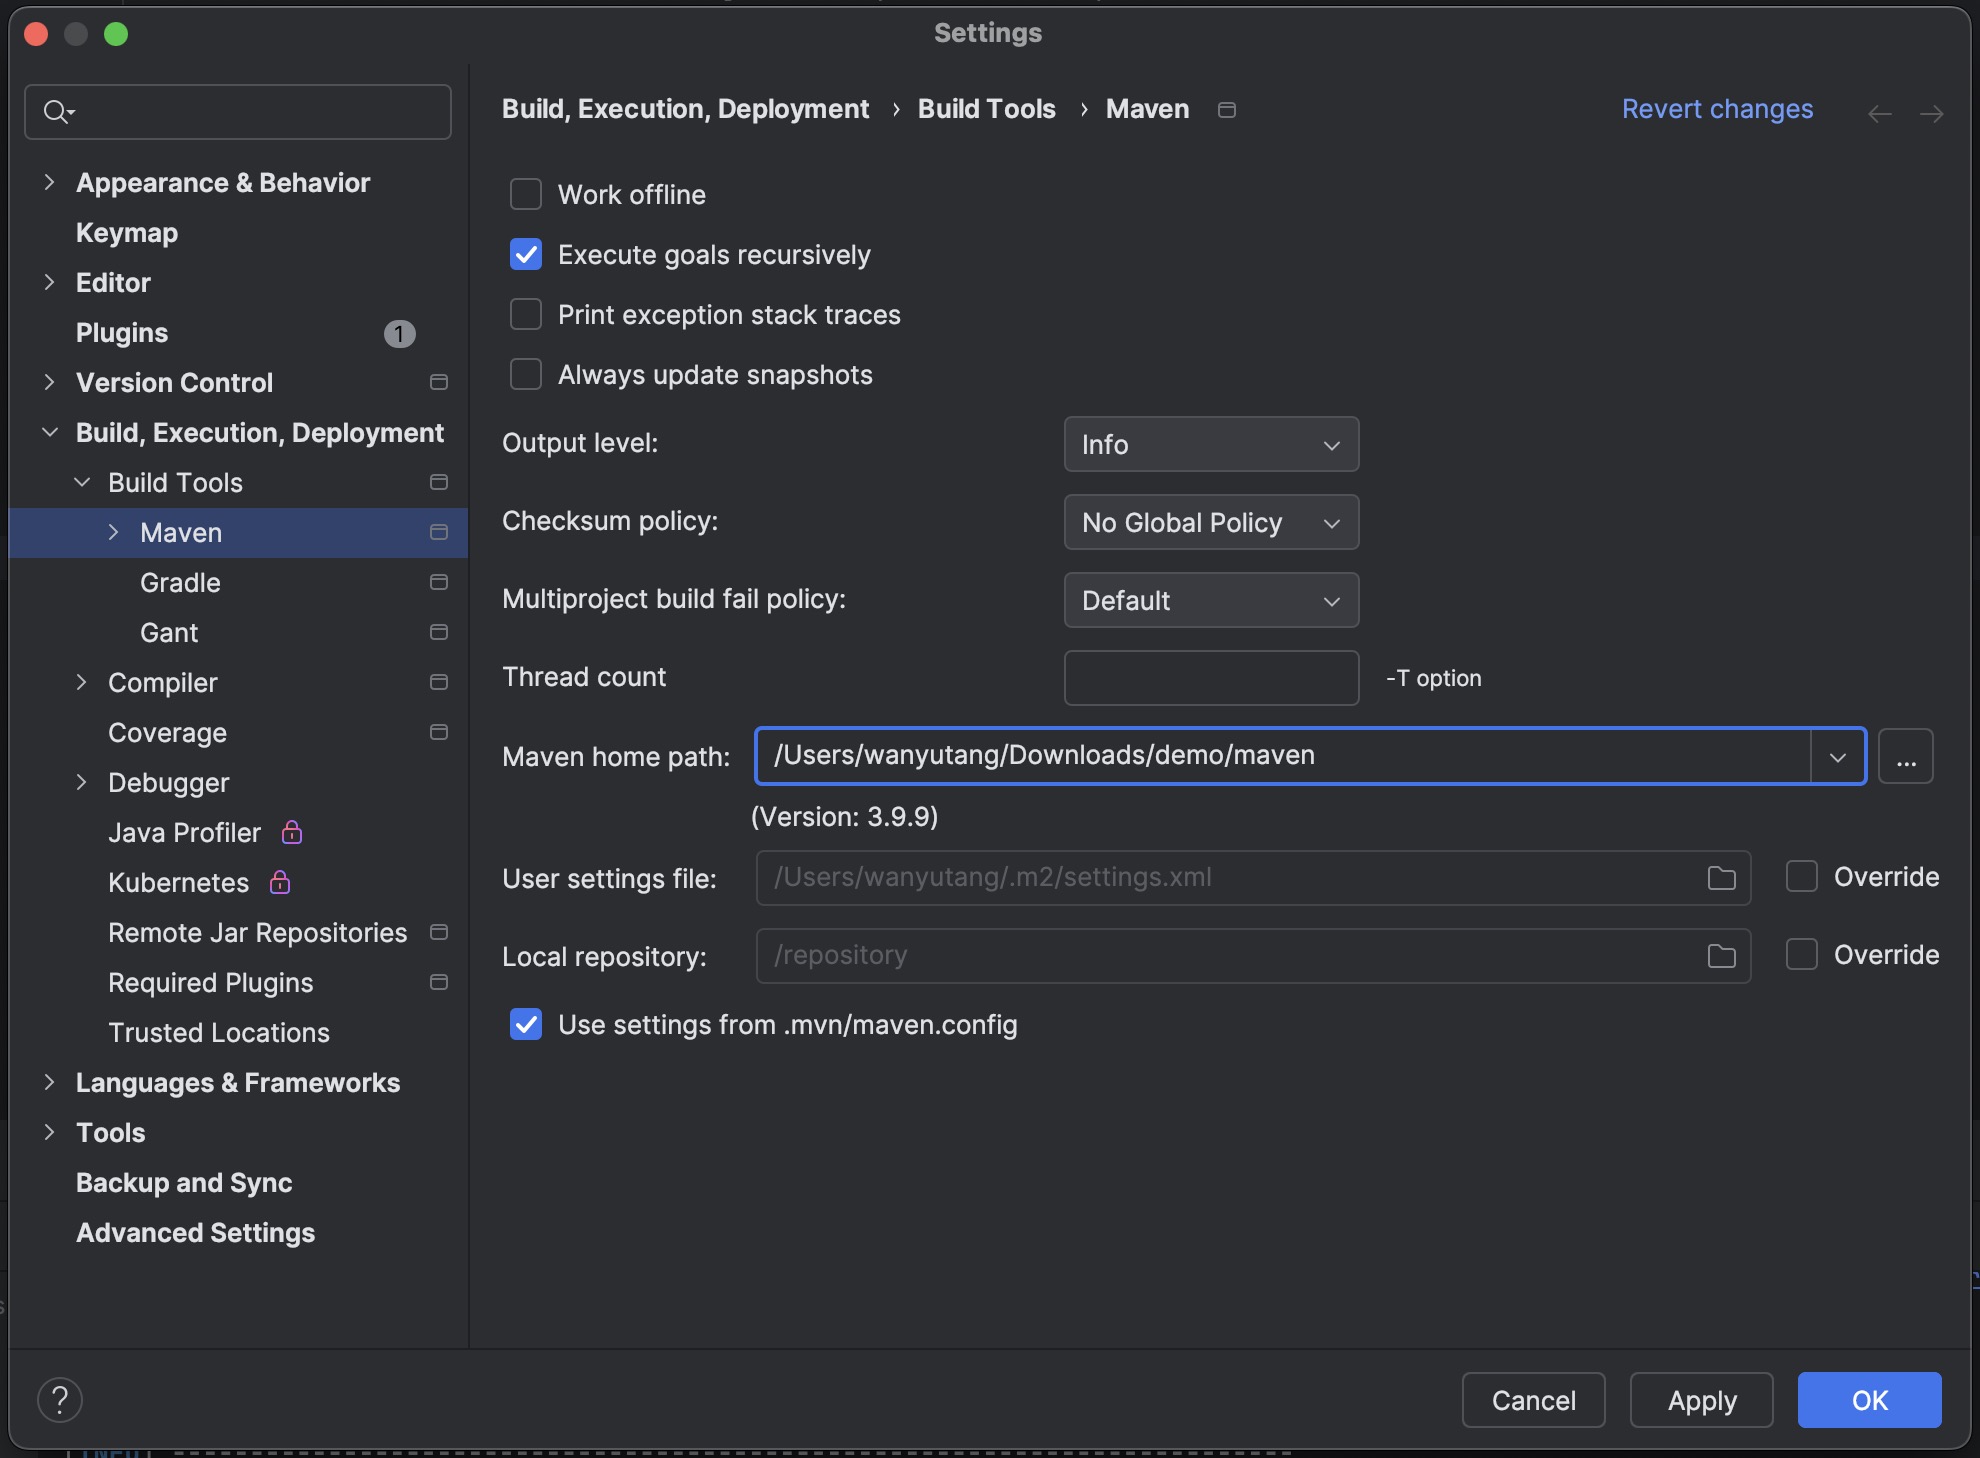Click the search magnifier icon in settings
Screen dimensions: 1980x1458
click(x=57, y=112)
